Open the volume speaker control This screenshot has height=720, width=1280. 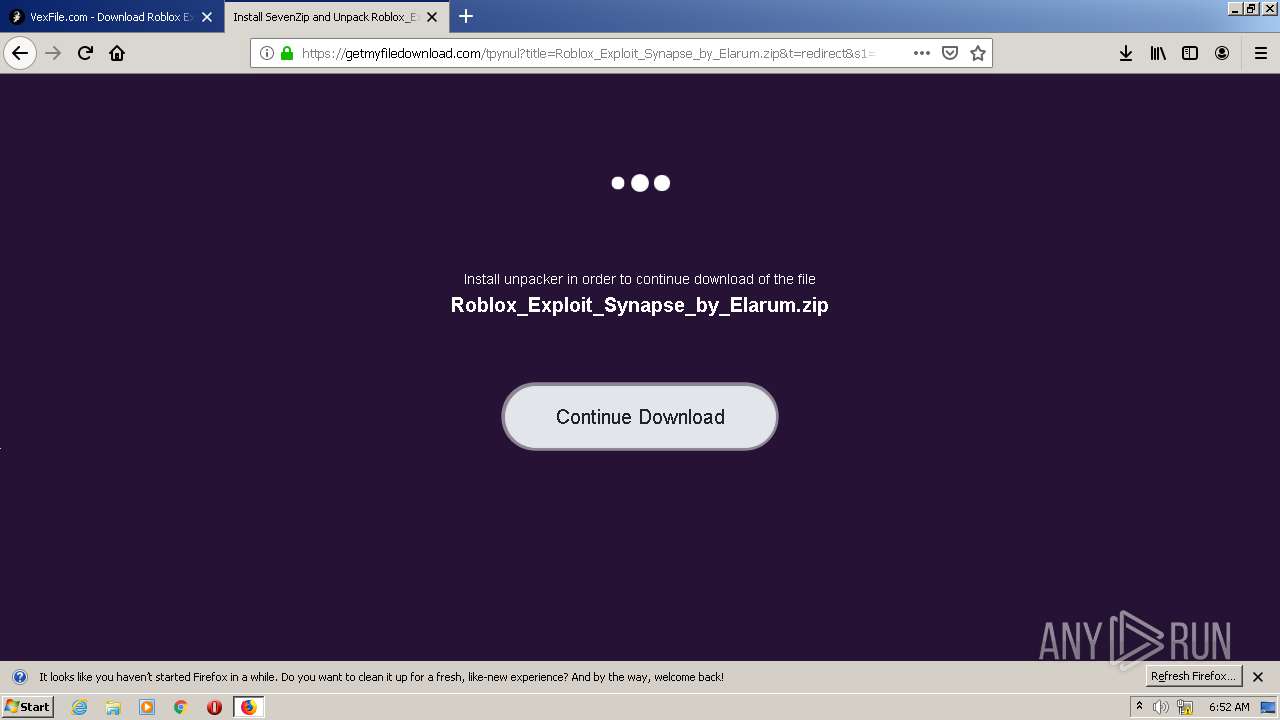1161,707
